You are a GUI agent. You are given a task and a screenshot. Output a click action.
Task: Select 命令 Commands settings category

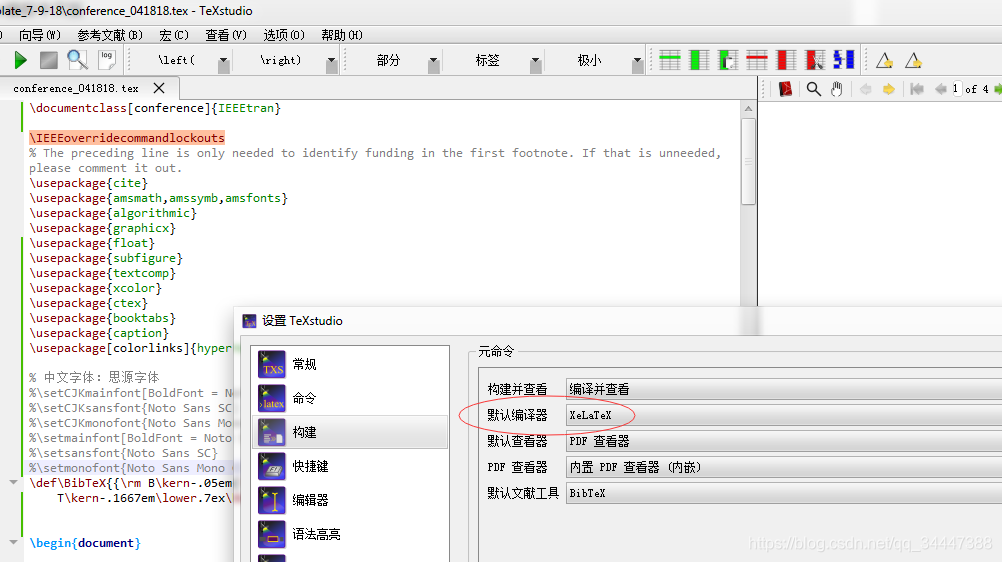[350, 398]
